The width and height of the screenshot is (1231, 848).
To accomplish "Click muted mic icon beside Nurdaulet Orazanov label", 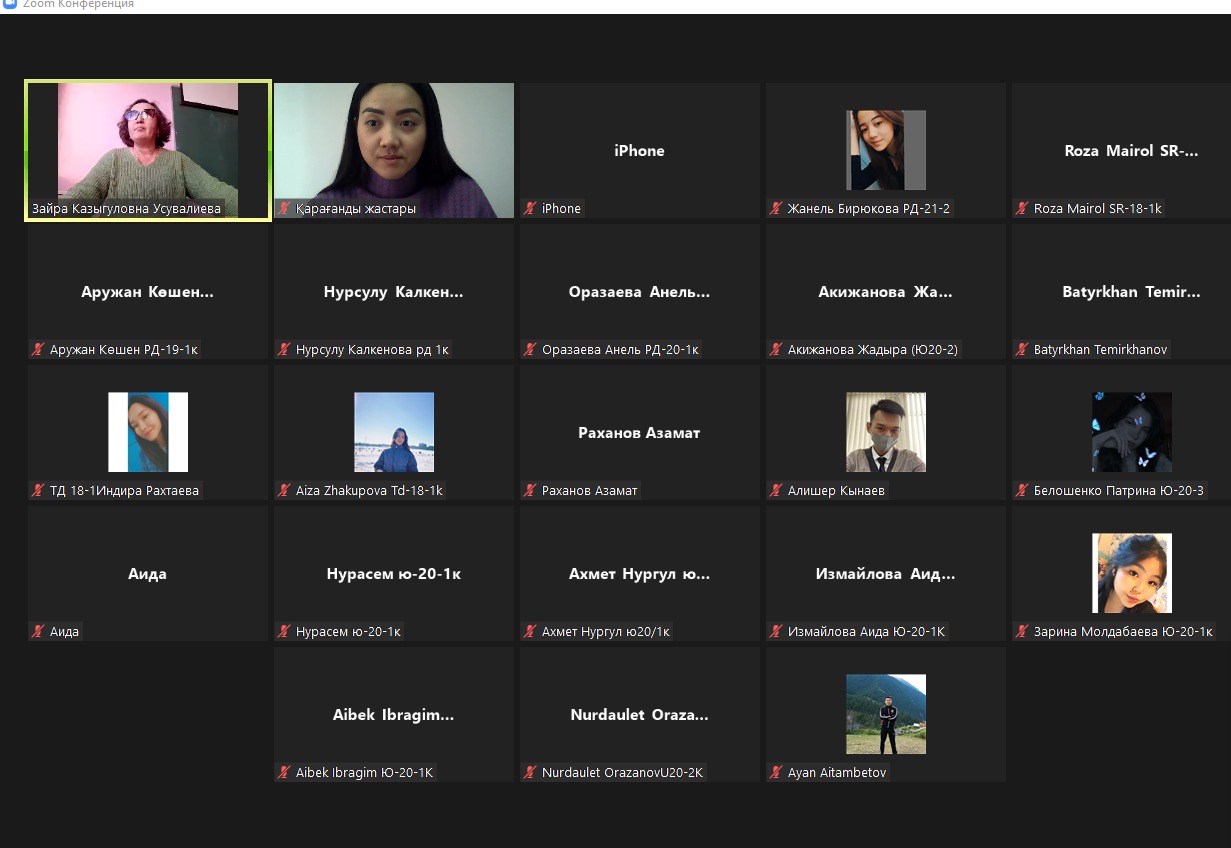I will click(x=531, y=773).
